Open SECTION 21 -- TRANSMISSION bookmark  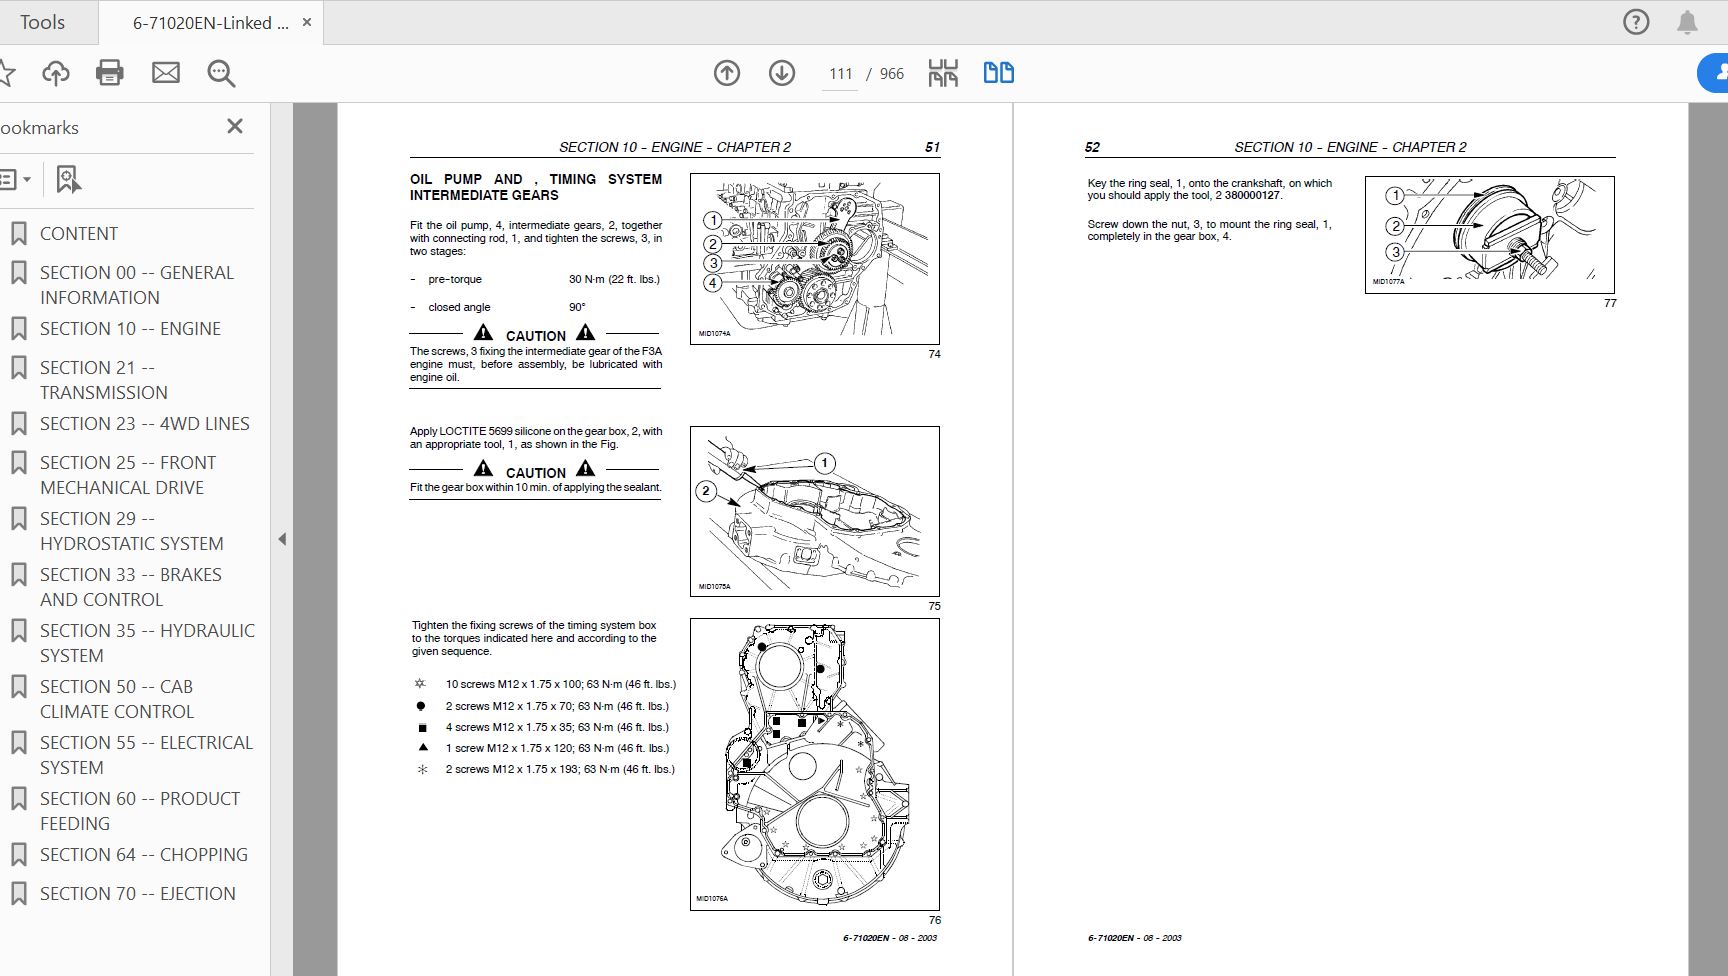104,380
